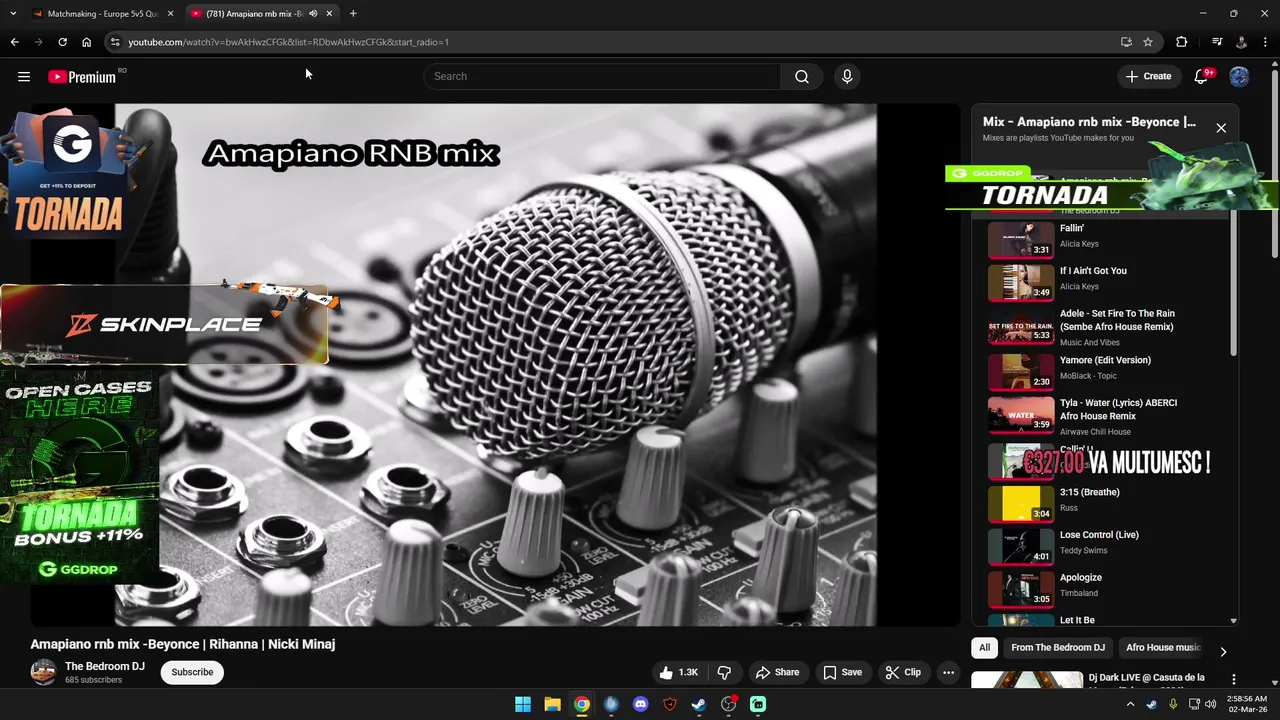
Task: Open The Bedroom DJ channel name link
Action: pyautogui.click(x=105, y=666)
